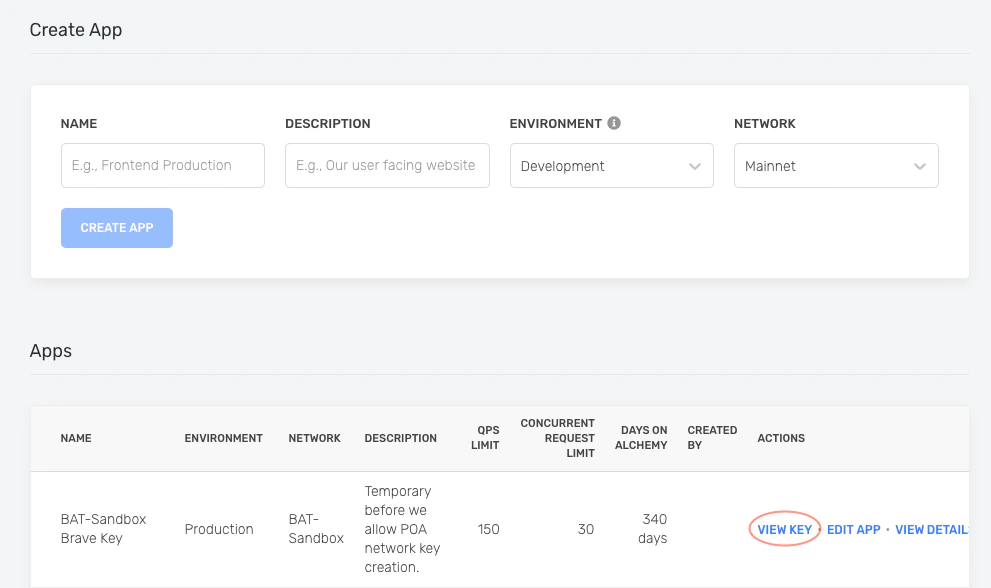Click the 'Temporary before we allow POA' description
This screenshot has width=991, height=588.
click(402, 529)
